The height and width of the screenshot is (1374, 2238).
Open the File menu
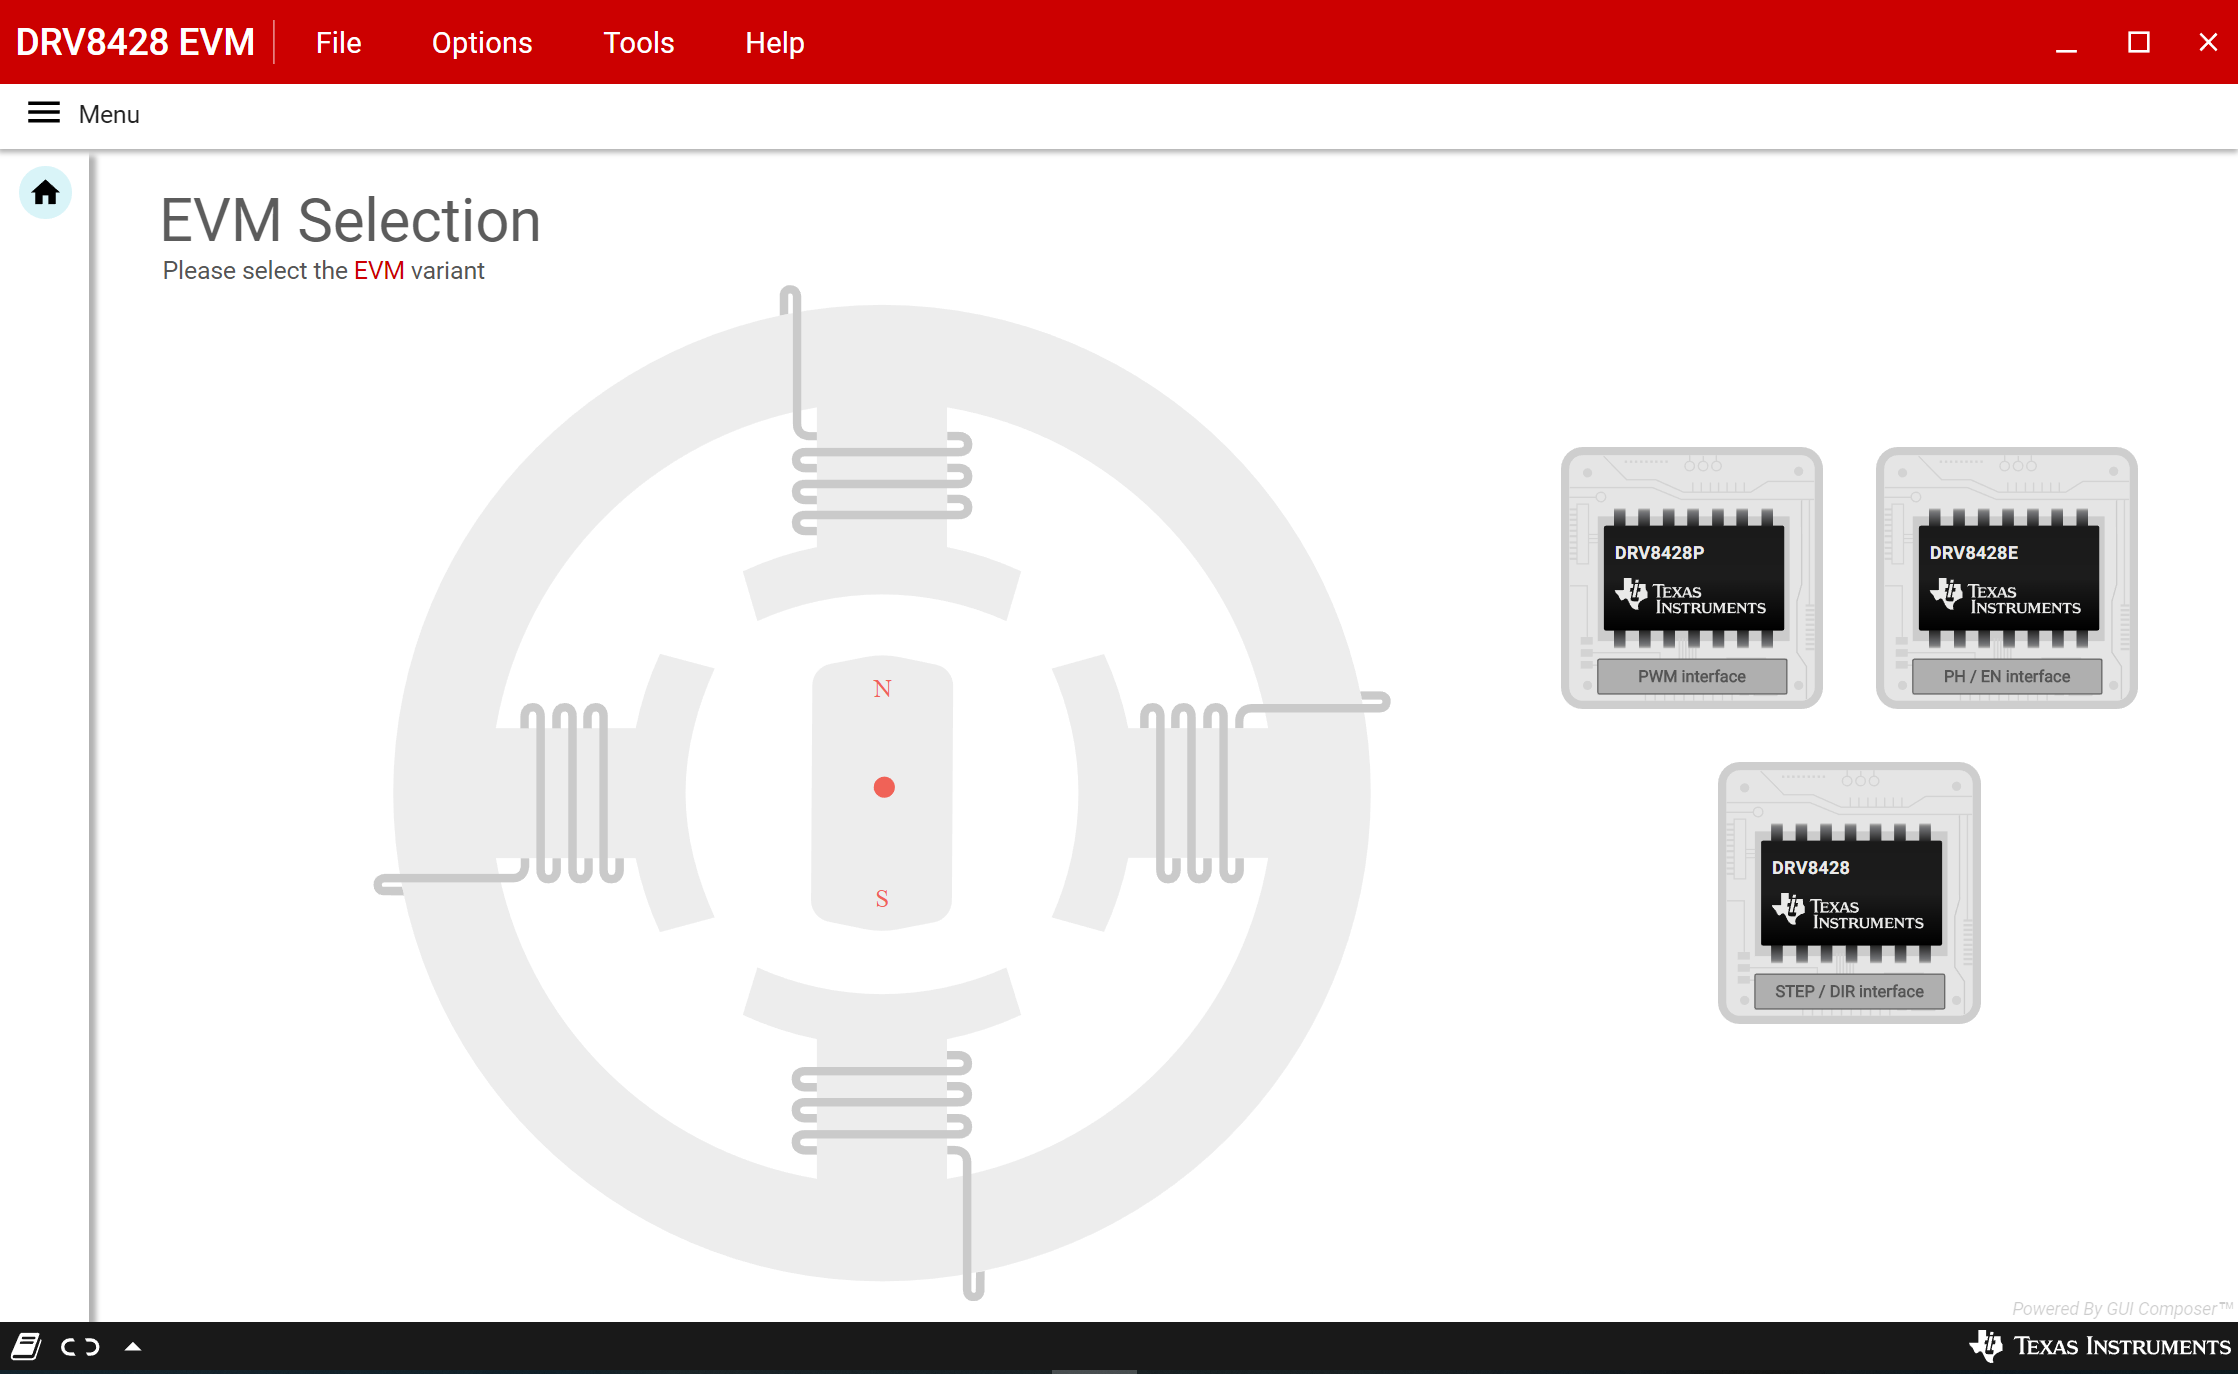pyautogui.click(x=334, y=43)
